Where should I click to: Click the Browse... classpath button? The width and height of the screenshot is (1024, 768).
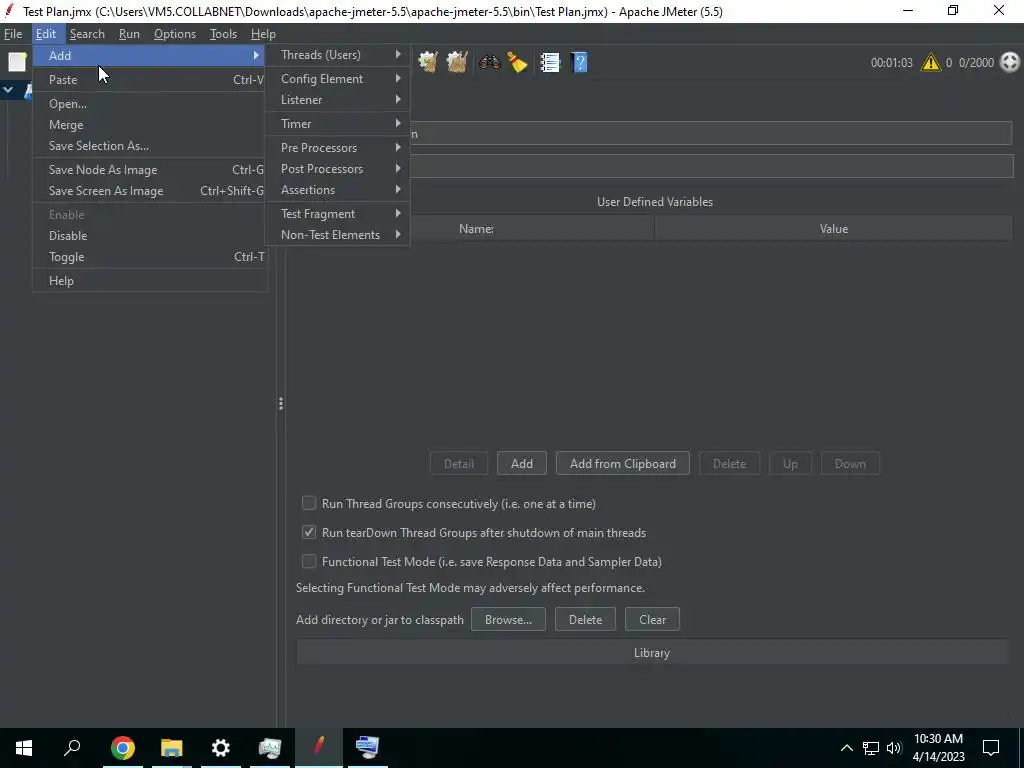(508, 619)
